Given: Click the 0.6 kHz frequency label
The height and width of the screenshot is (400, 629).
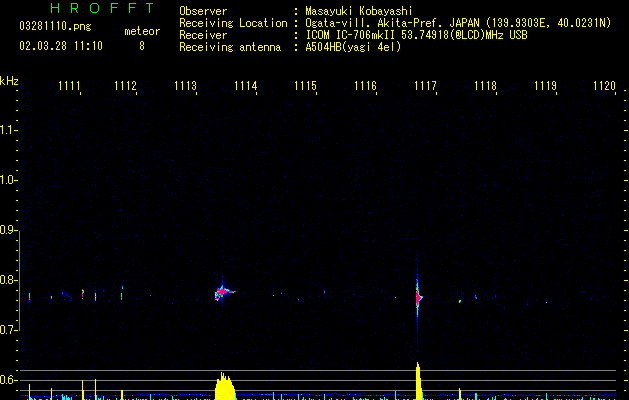Looking at the screenshot, I should tap(7, 380).
